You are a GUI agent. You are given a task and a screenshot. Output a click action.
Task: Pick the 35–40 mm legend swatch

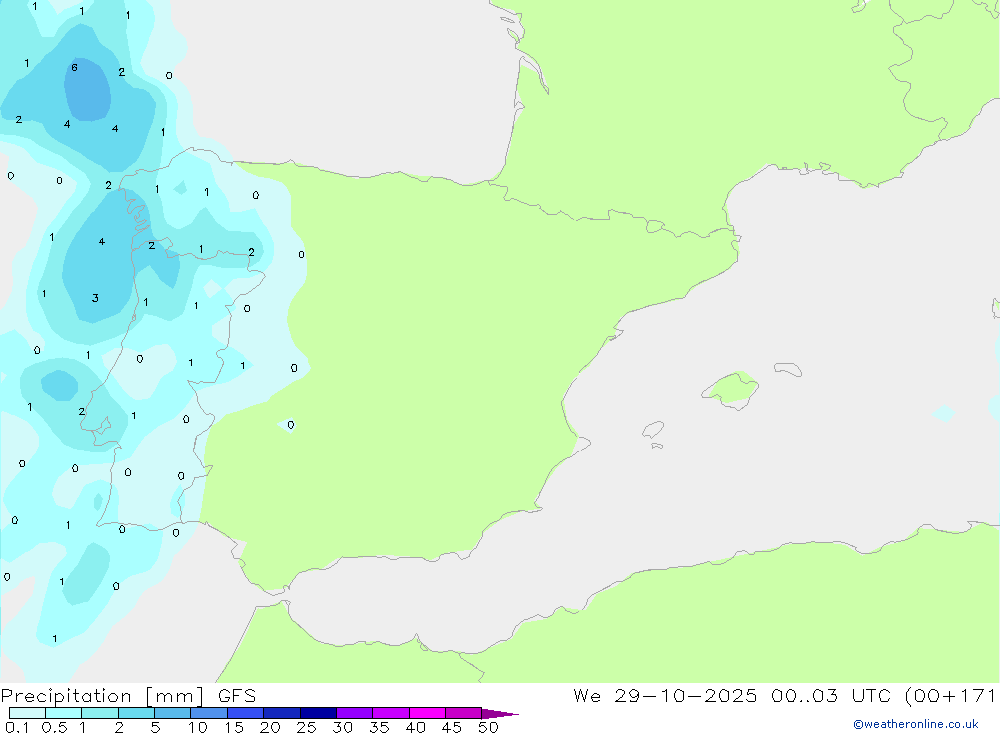tap(391, 713)
